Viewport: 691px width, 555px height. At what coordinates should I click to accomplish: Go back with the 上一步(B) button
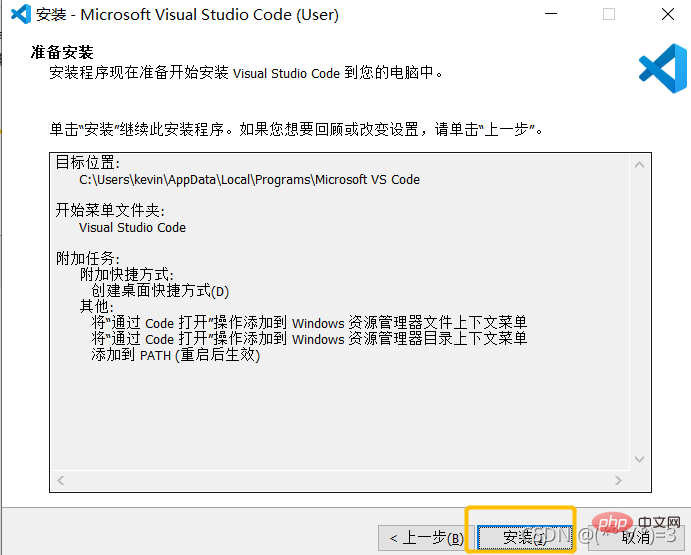pos(426,538)
